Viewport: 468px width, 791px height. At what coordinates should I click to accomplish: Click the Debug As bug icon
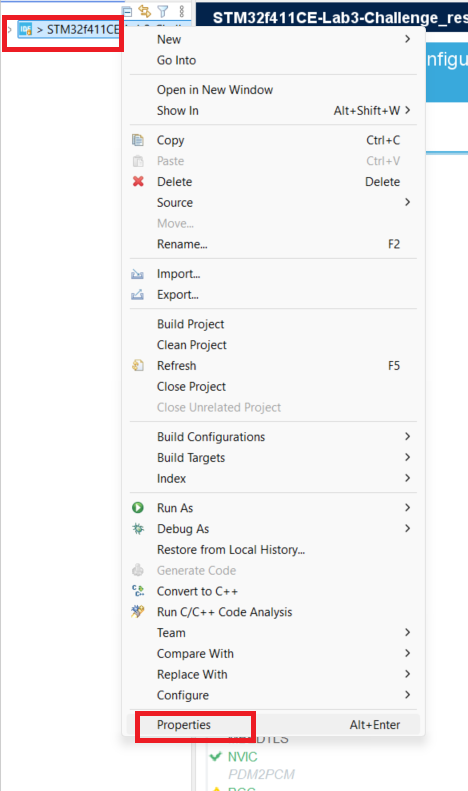pyautogui.click(x=138, y=528)
